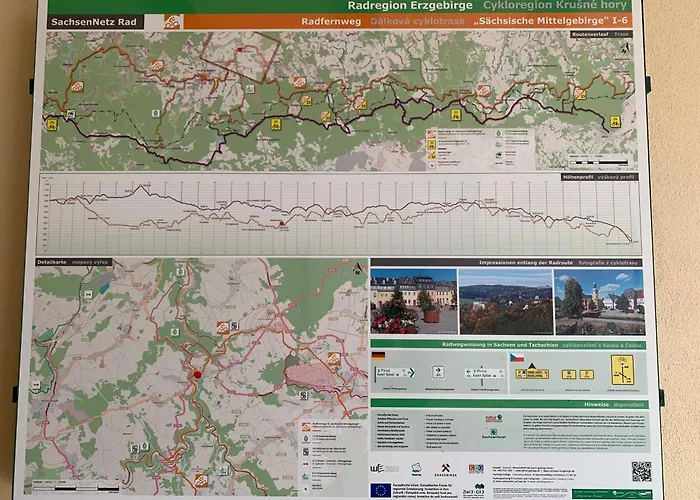Click the Erzgebirge crossed hammers logo
Image resolution: width=700 pixels, height=500 pixels.
click(444, 468)
